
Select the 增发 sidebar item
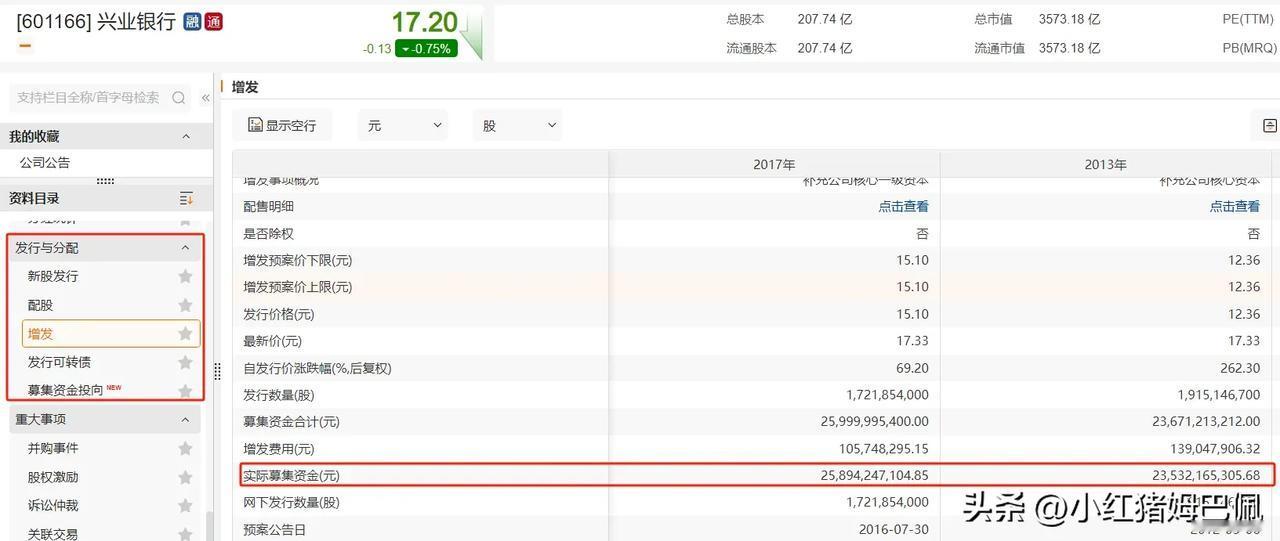pos(111,333)
